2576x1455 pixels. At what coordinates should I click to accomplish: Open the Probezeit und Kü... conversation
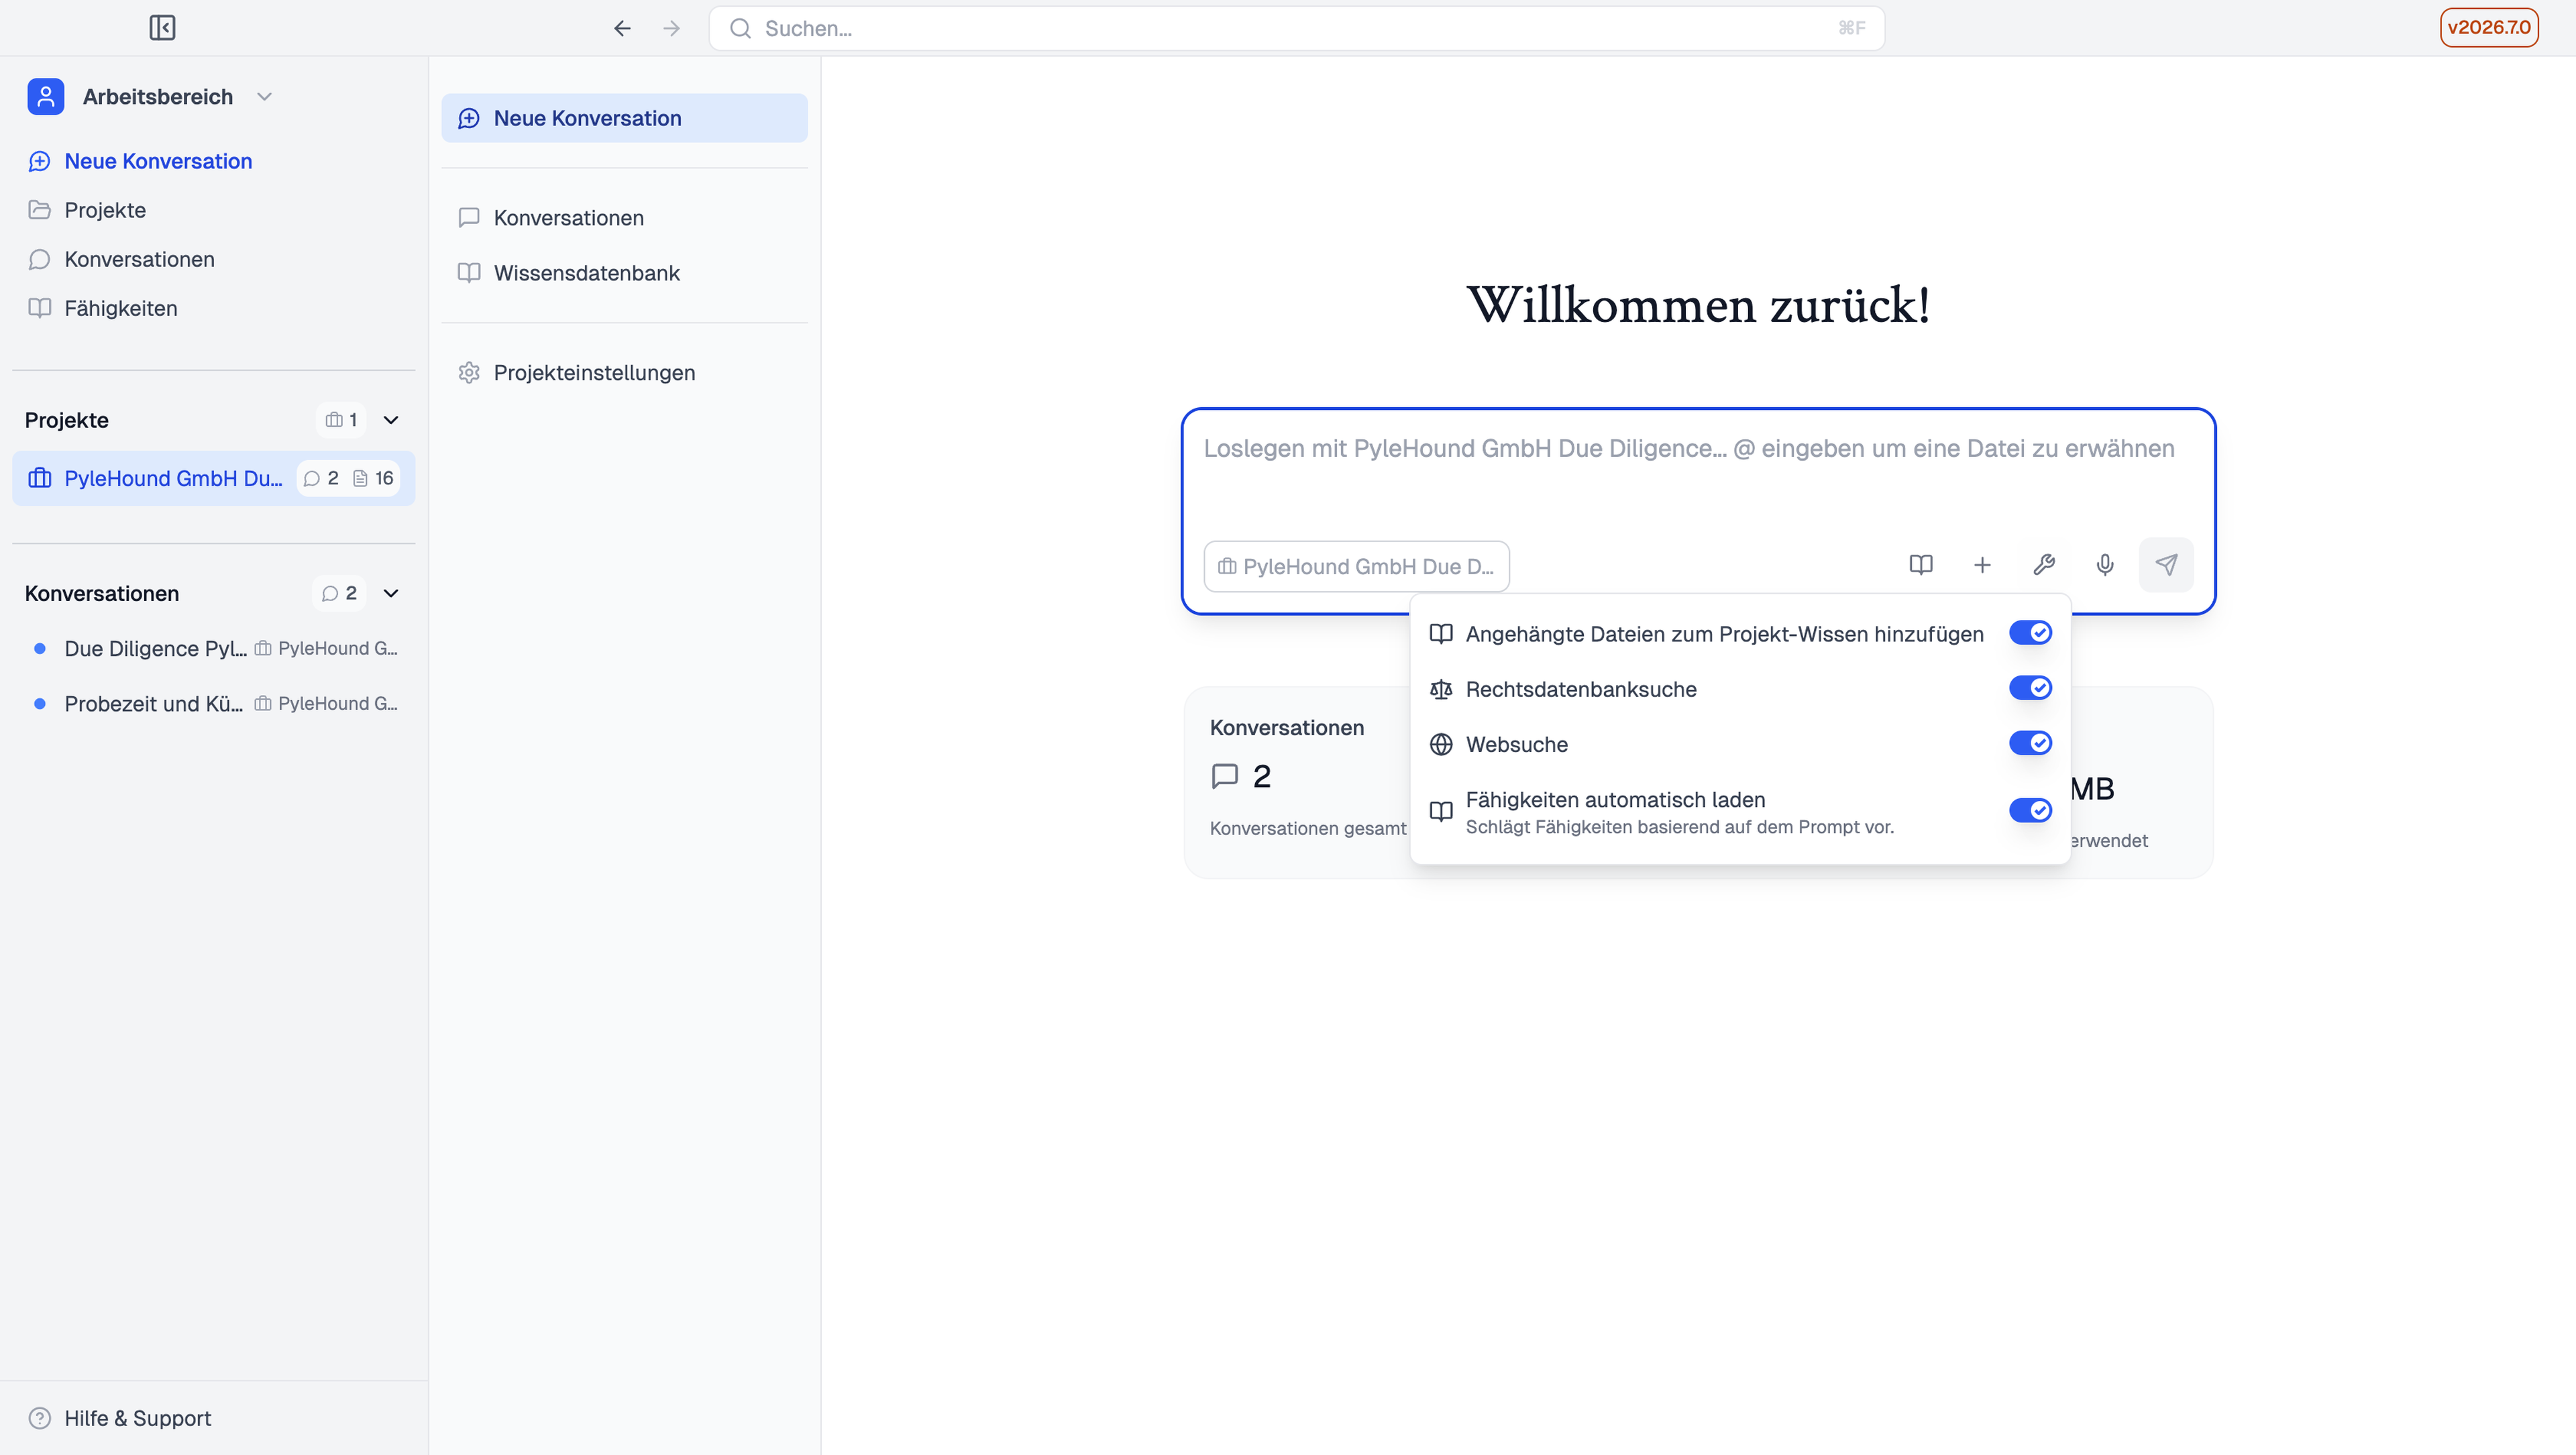click(154, 704)
